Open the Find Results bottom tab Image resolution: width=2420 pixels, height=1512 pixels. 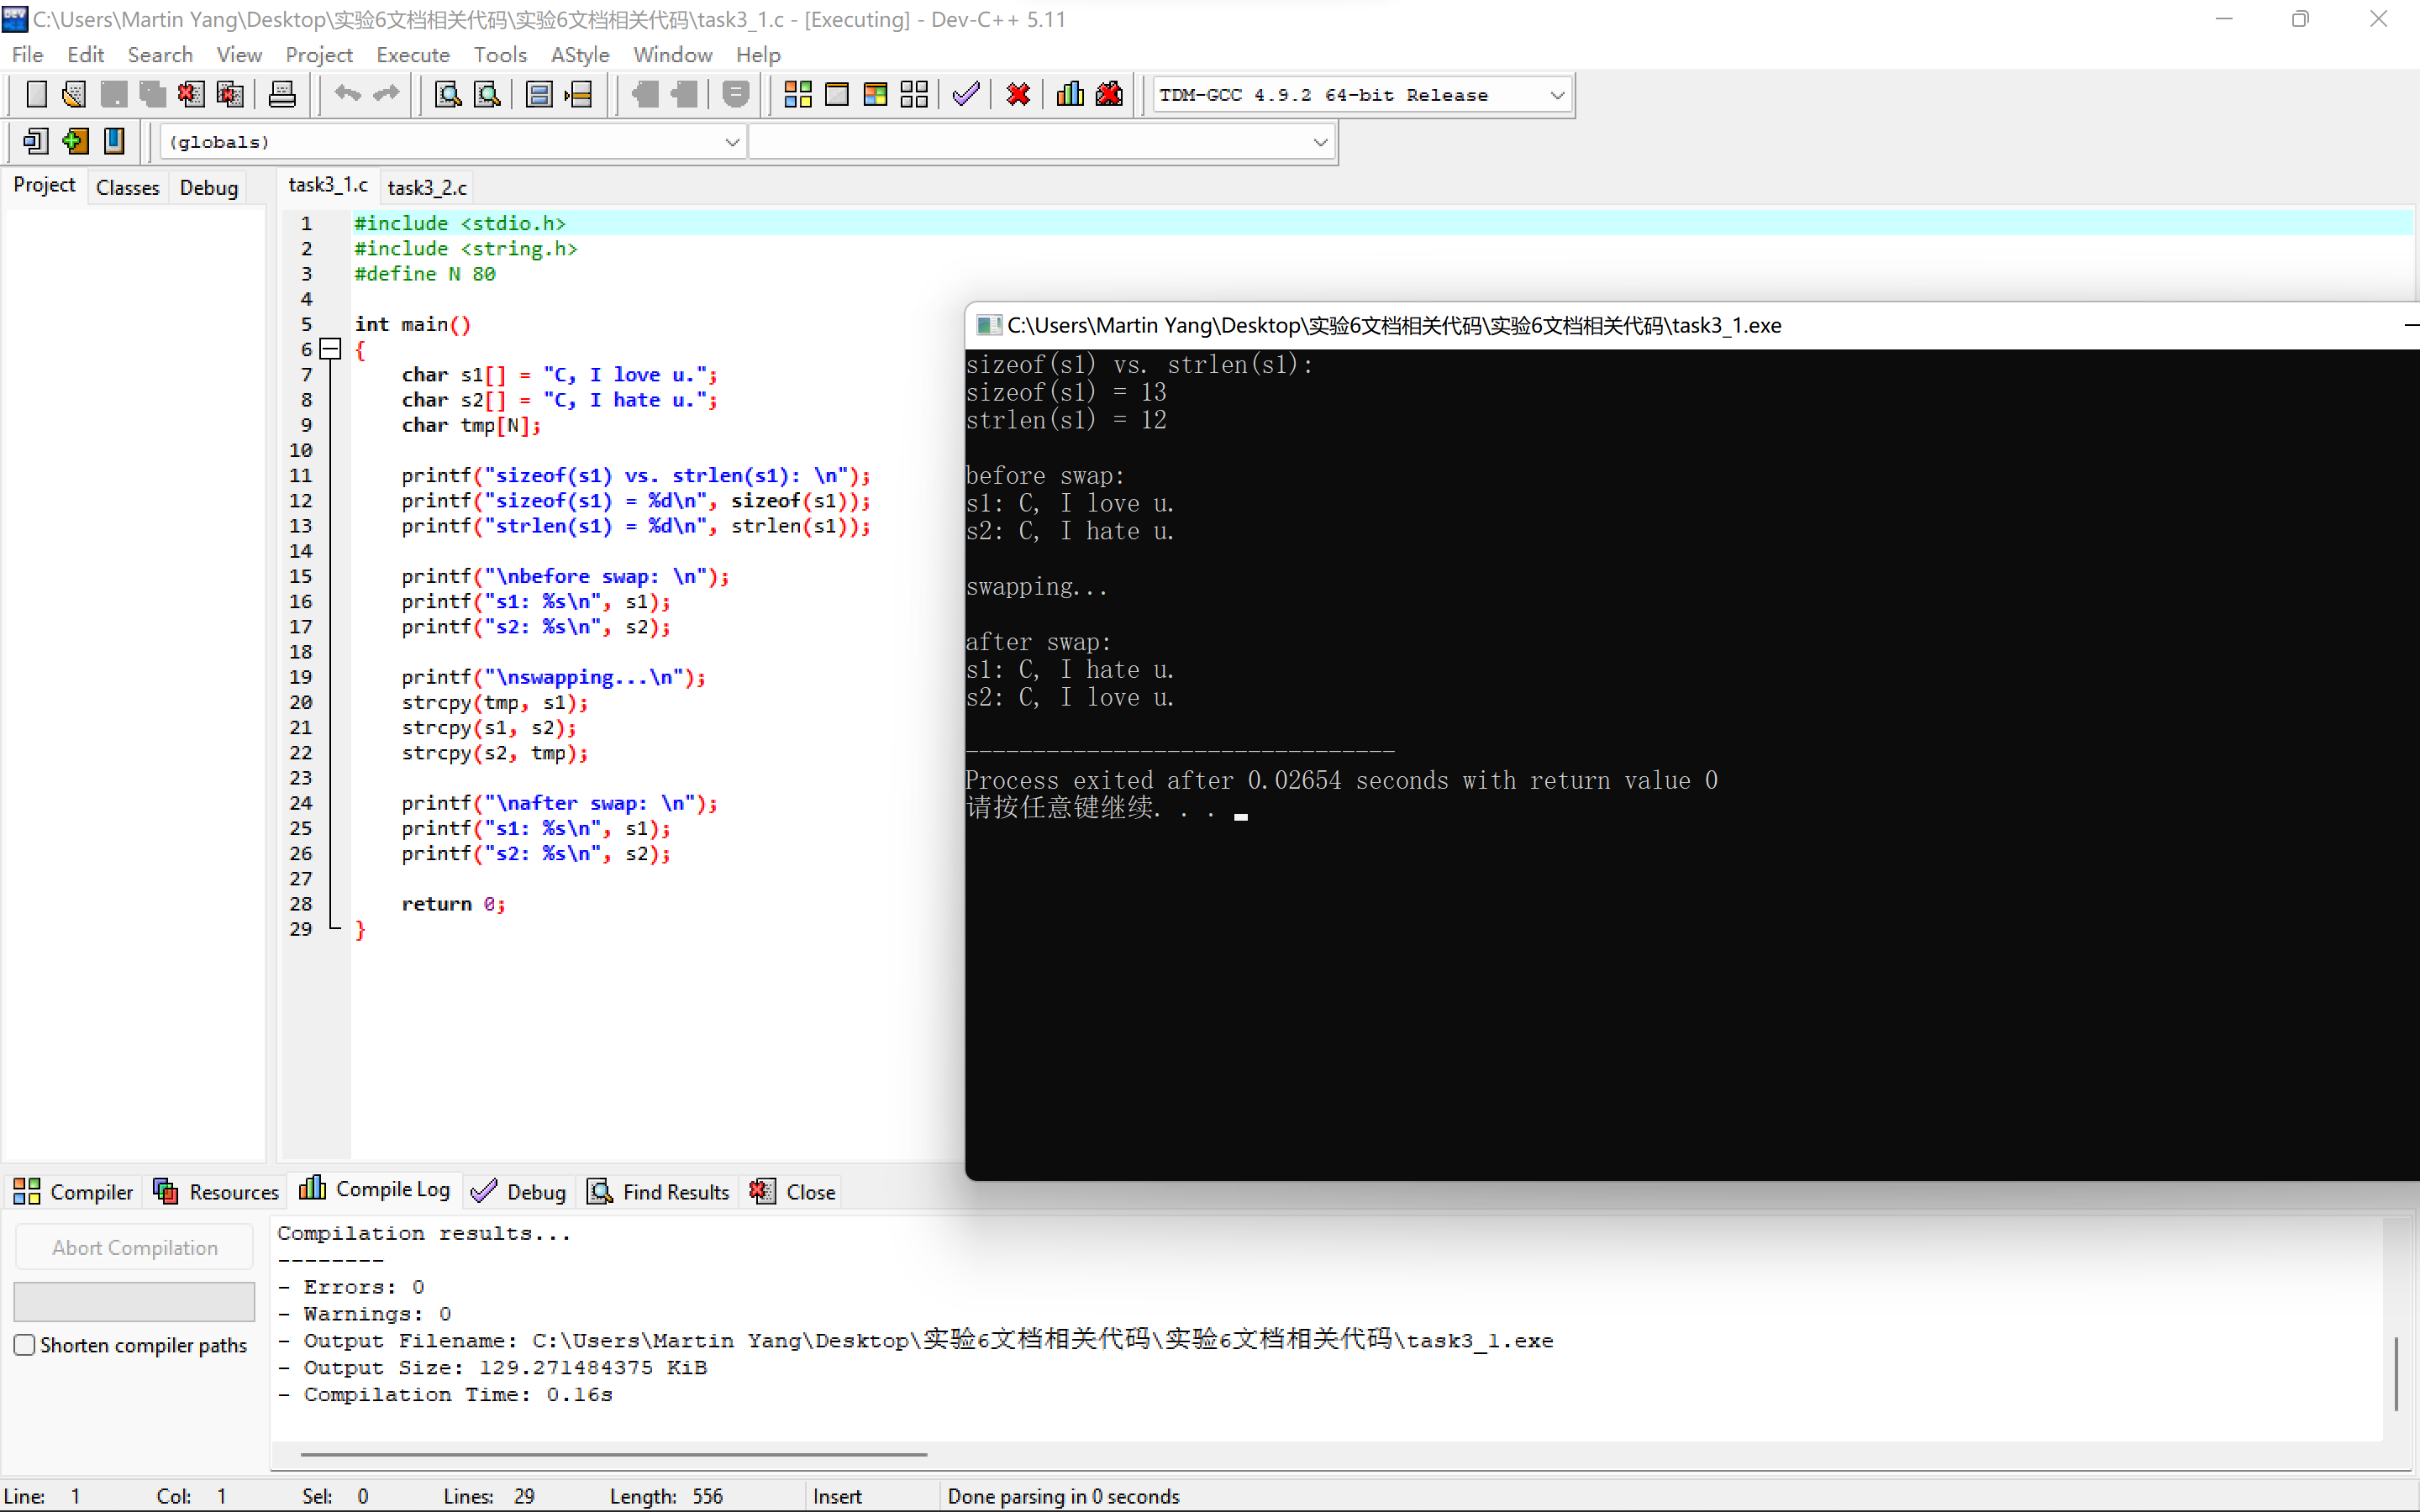click(x=660, y=1191)
